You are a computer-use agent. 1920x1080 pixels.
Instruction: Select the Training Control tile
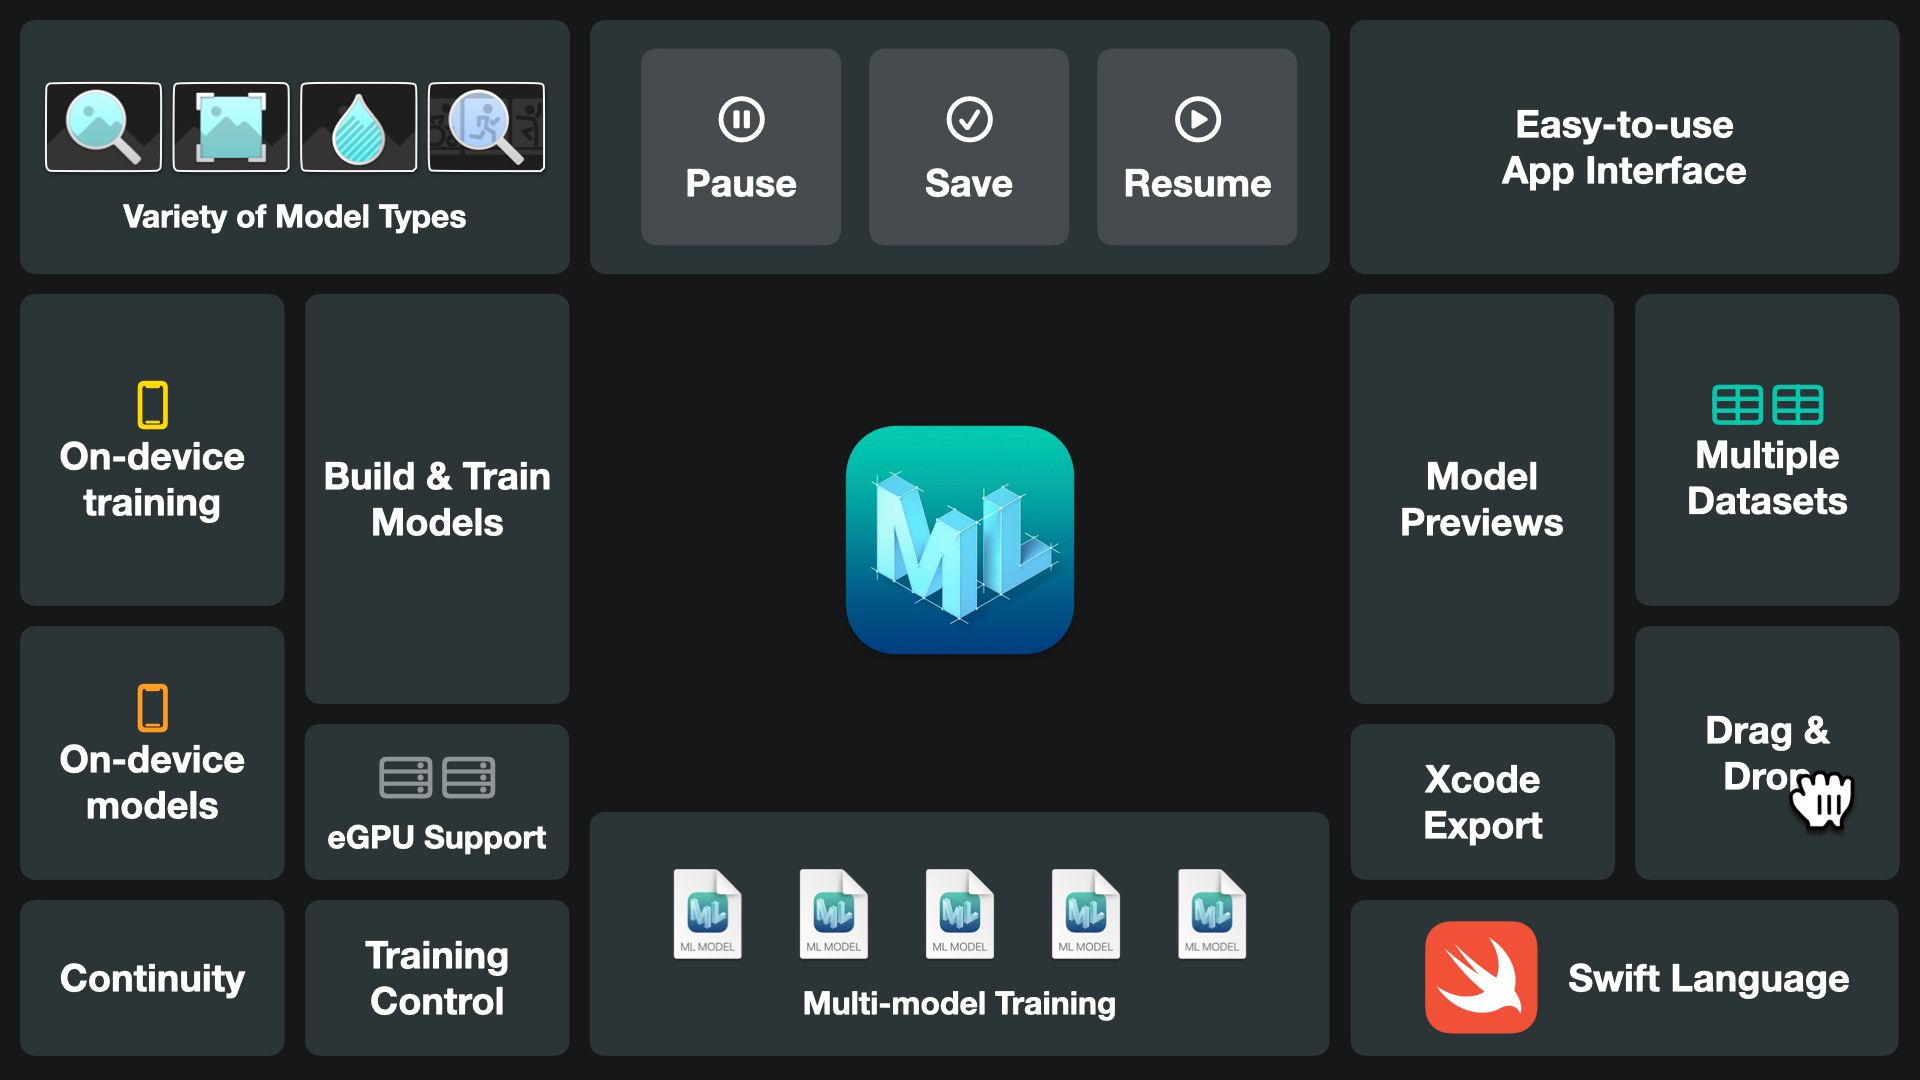436,978
